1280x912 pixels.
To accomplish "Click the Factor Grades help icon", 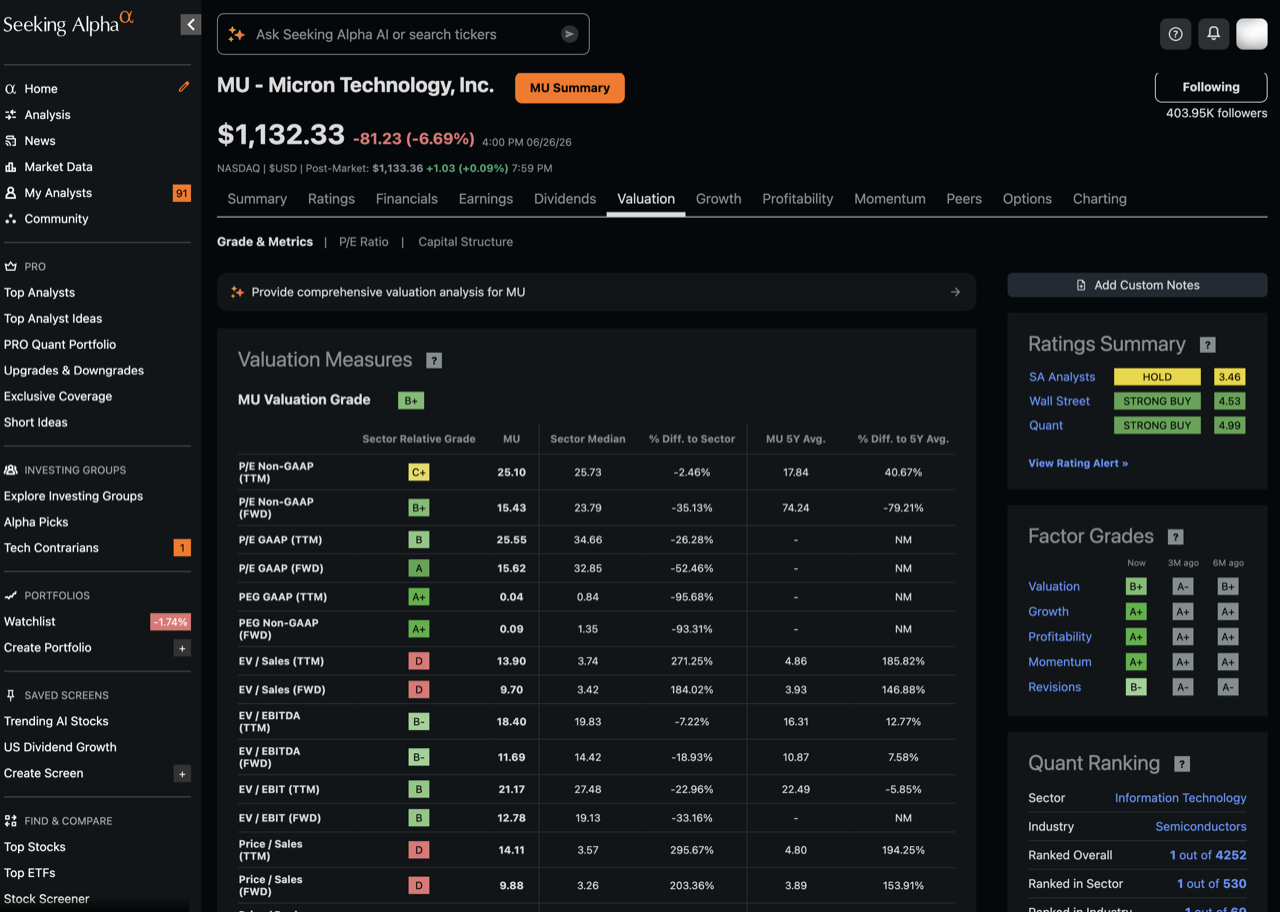I will click(x=1176, y=537).
